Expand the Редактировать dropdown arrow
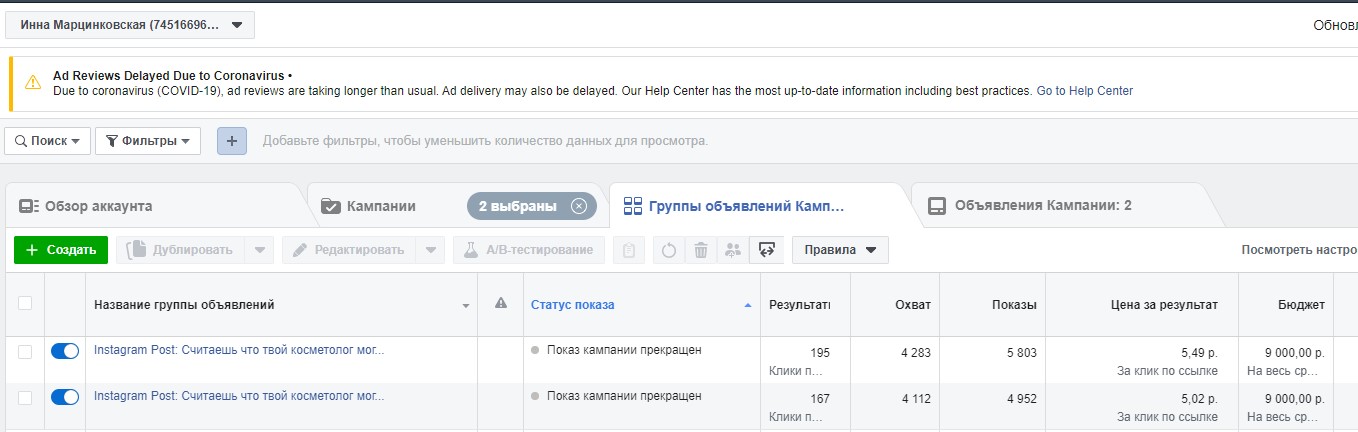The image size is (1358, 432). point(430,250)
